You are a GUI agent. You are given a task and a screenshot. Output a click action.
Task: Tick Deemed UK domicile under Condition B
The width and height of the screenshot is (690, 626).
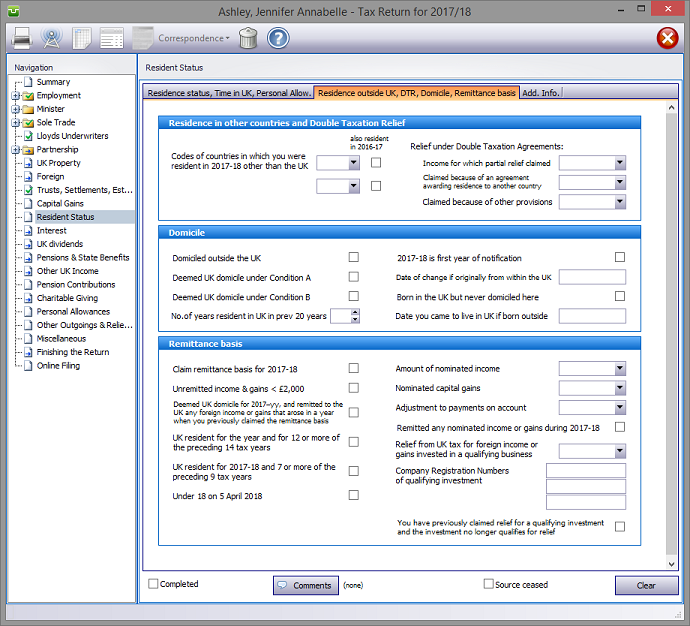[353, 296]
